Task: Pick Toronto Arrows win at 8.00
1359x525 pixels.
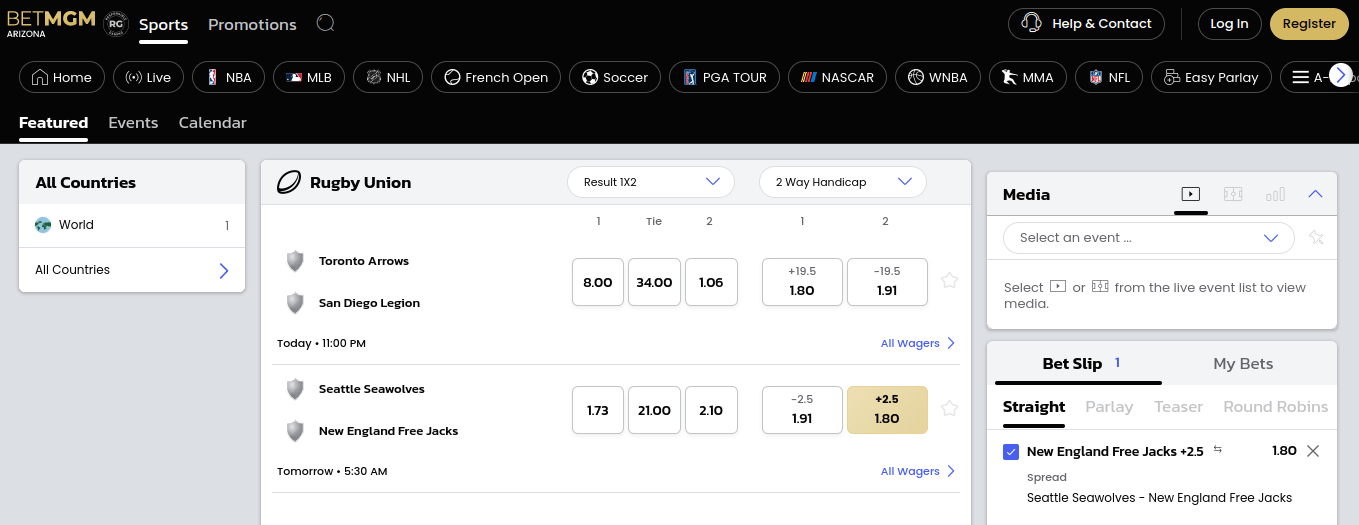Action: pos(598,282)
